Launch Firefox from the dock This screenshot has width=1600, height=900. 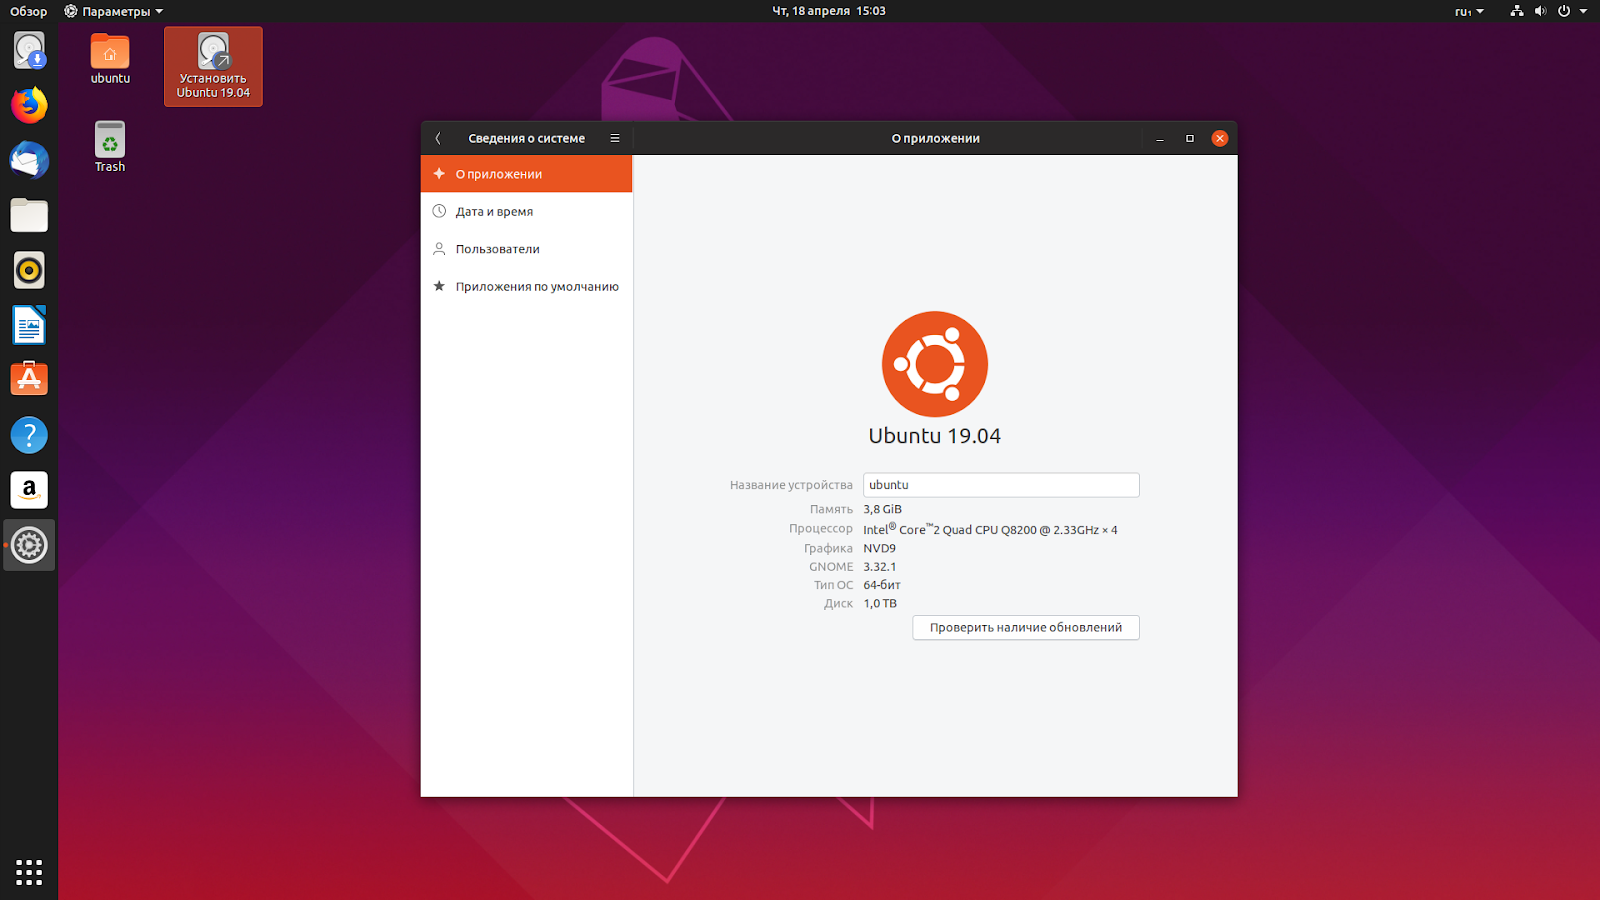click(x=29, y=105)
